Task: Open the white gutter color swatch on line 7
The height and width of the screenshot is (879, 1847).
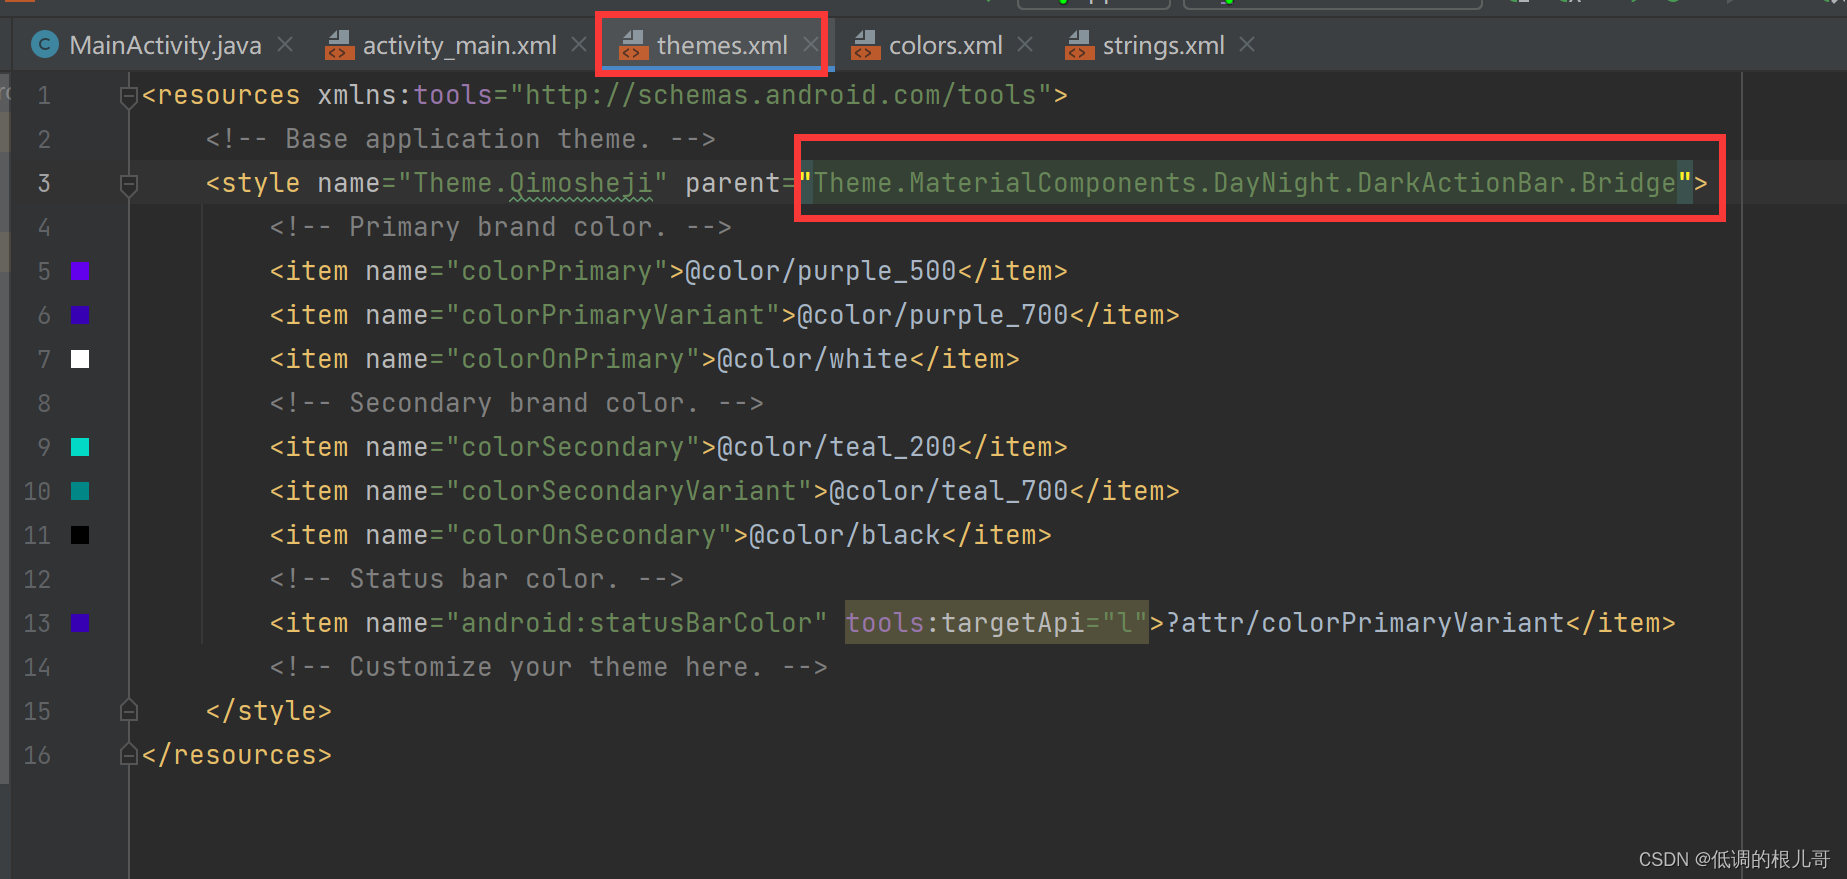Action: [x=81, y=359]
